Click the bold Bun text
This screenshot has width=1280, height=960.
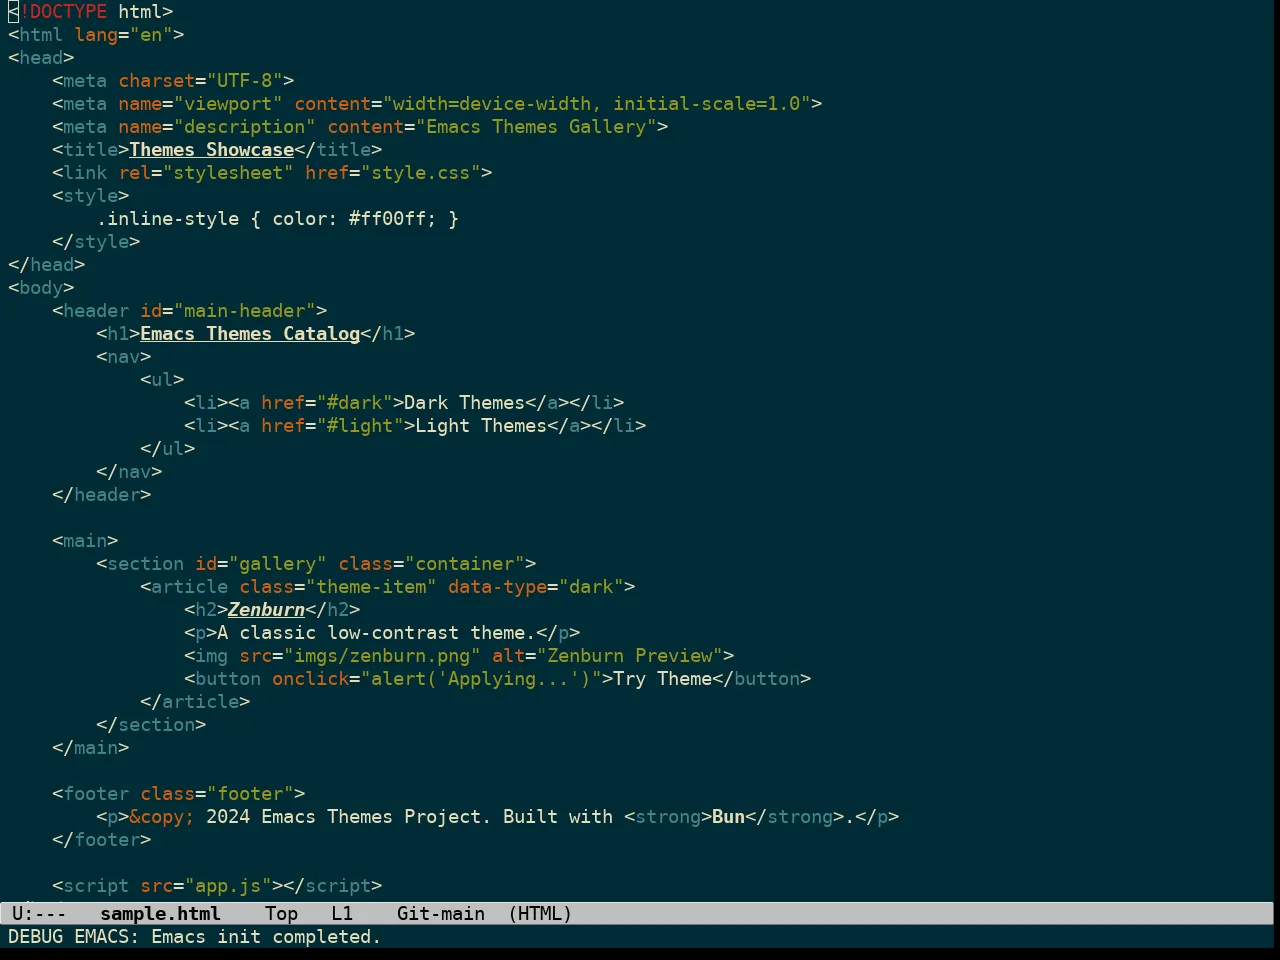point(728,816)
